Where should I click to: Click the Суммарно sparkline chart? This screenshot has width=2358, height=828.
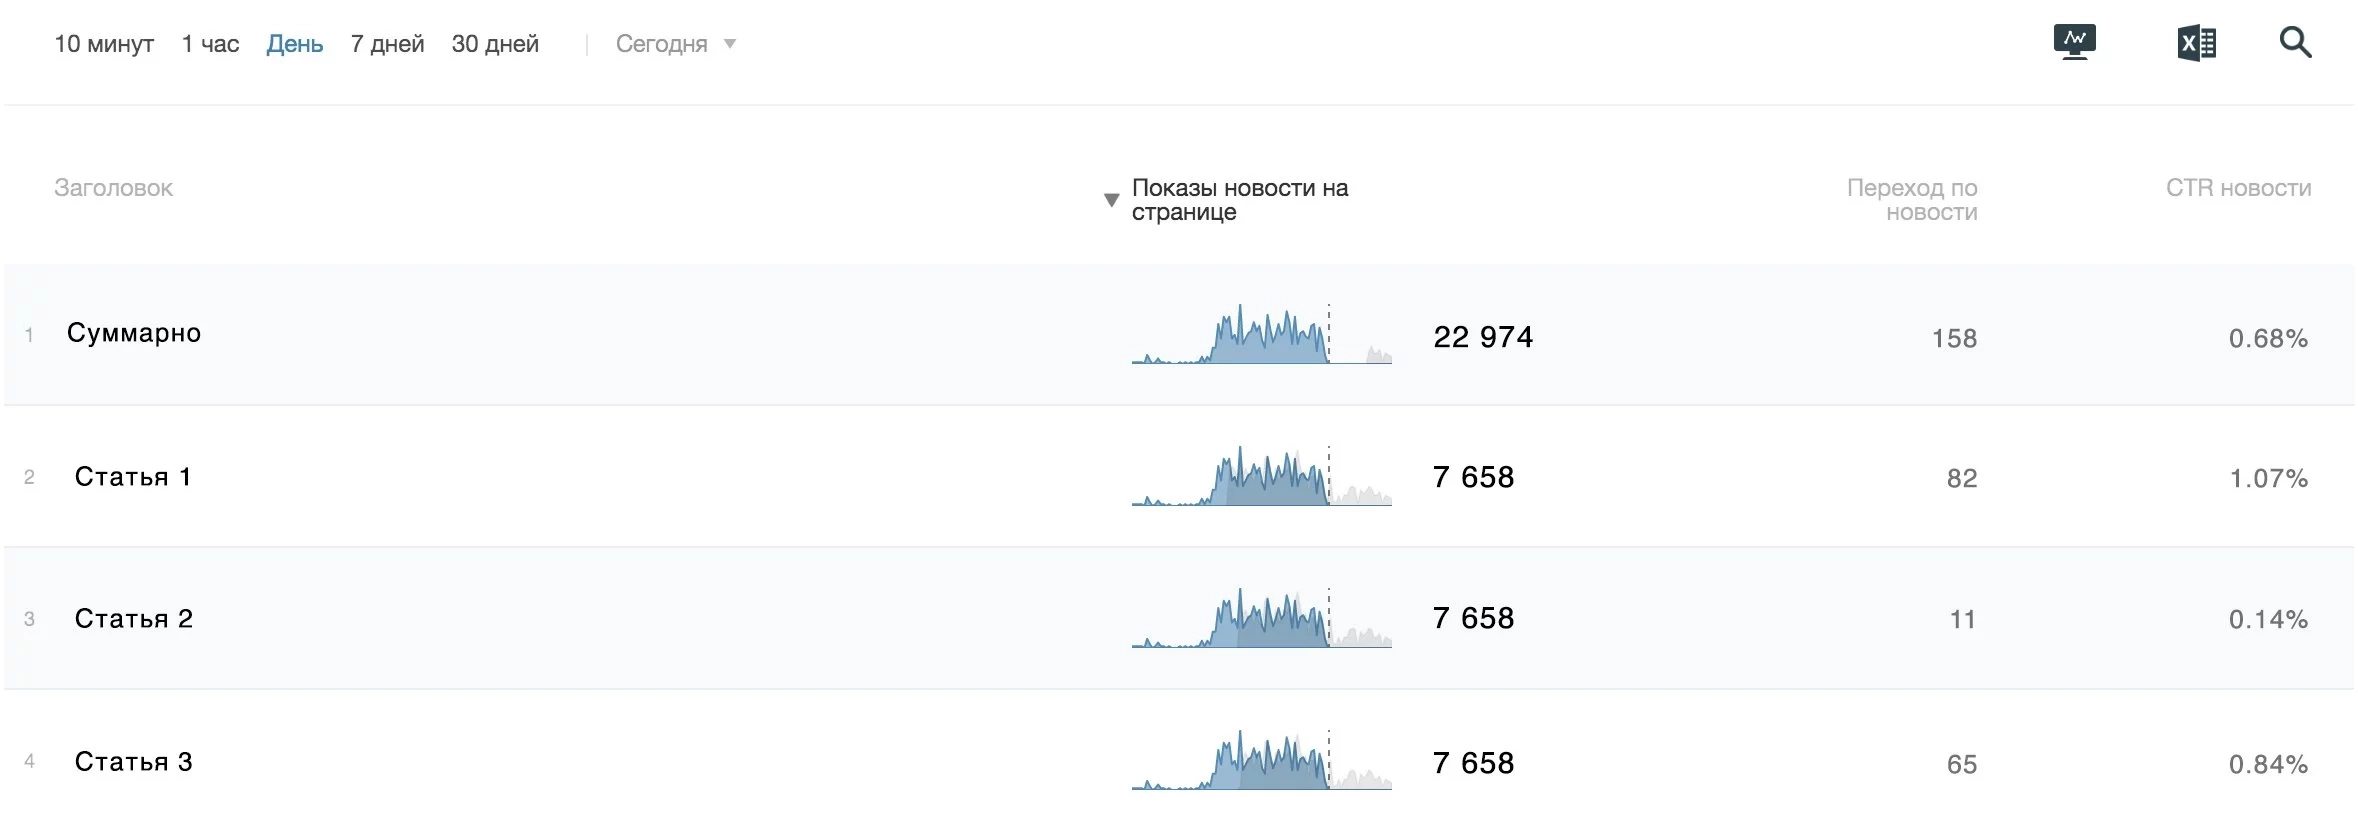tap(1261, 335)
